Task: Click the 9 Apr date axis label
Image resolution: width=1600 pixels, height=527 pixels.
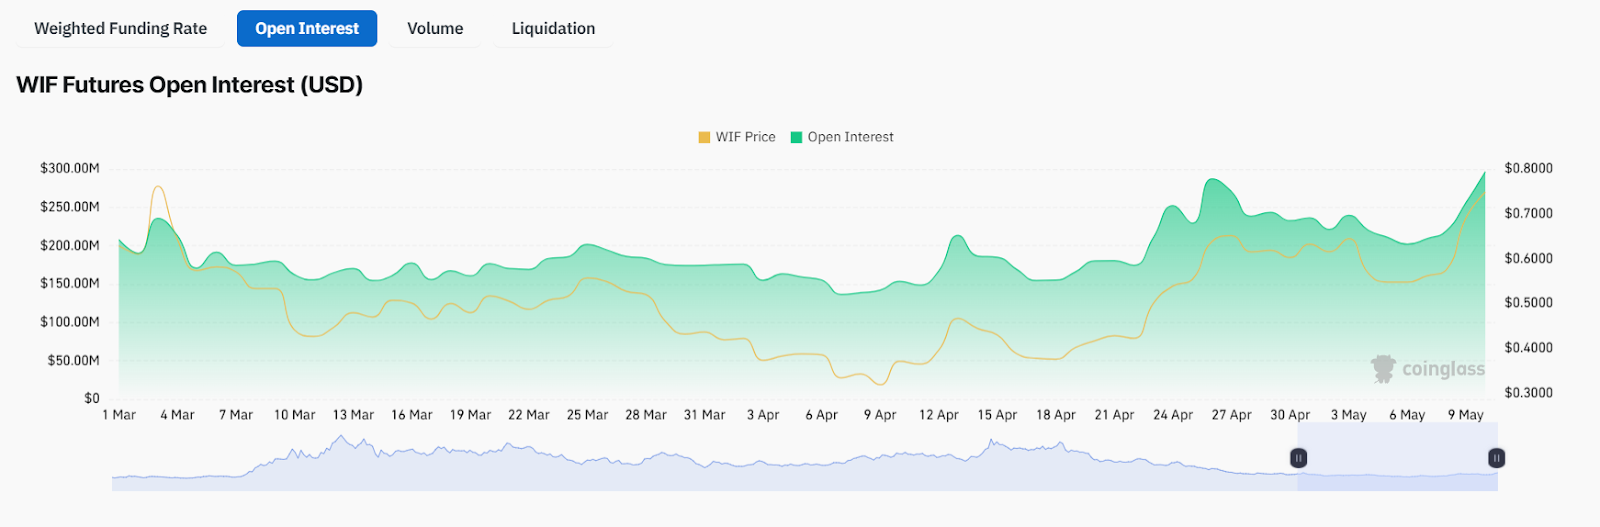Action: pyautogui.click(x=880, y=415)
